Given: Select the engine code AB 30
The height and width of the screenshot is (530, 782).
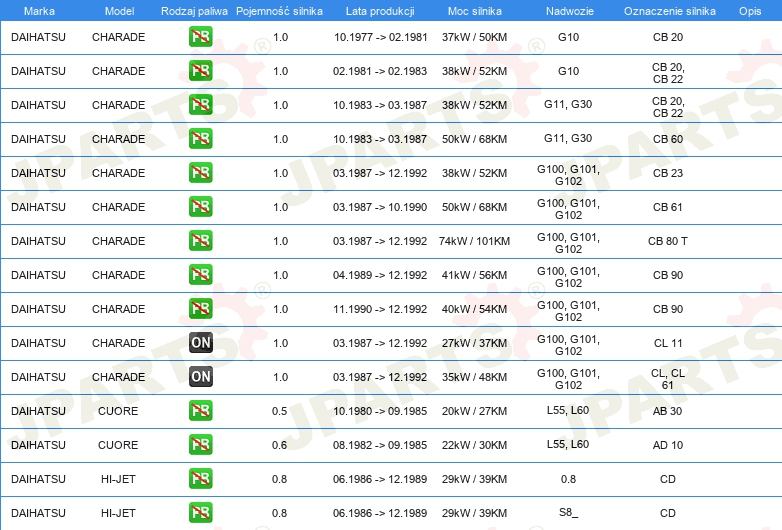Looking at the screenshot, I should pyautogui.click(x=668, y=411).
